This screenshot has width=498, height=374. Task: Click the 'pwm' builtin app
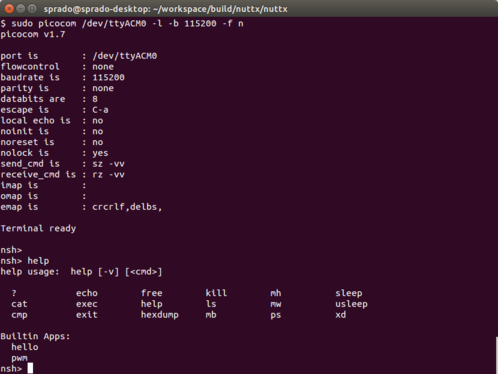tap(19, 358)
